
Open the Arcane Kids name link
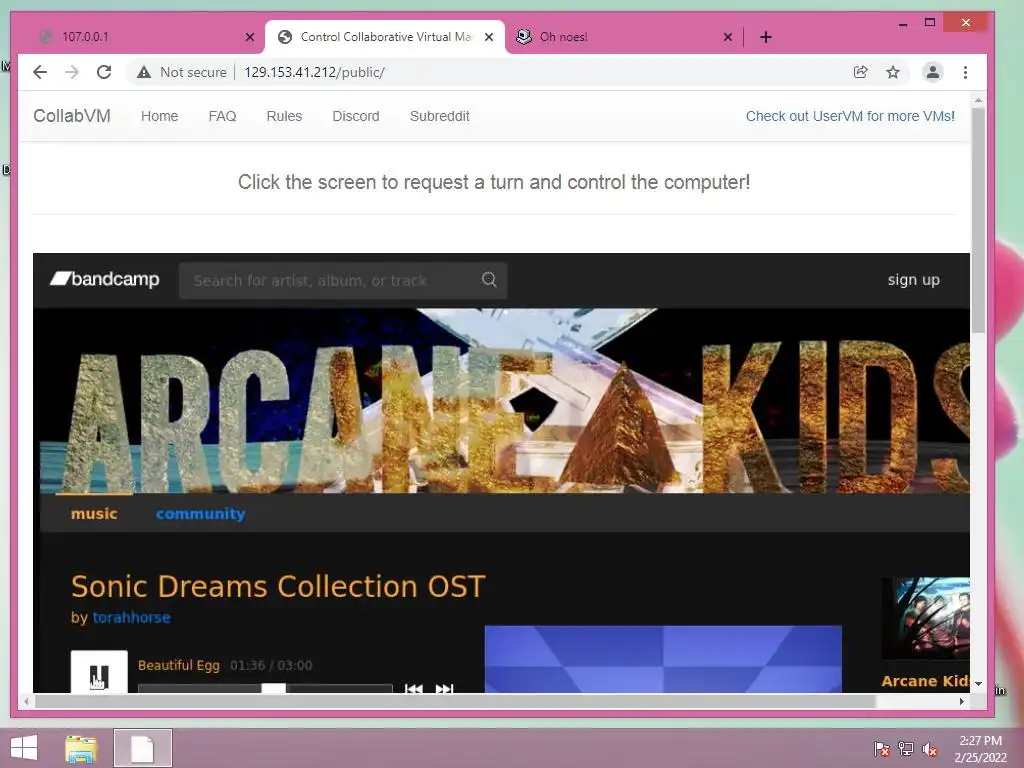tap(925, 681)
